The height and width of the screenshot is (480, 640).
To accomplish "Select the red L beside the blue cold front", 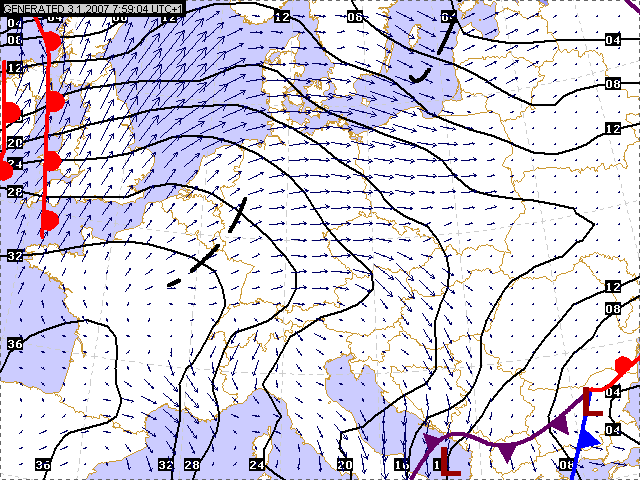I will click(592, 404).
